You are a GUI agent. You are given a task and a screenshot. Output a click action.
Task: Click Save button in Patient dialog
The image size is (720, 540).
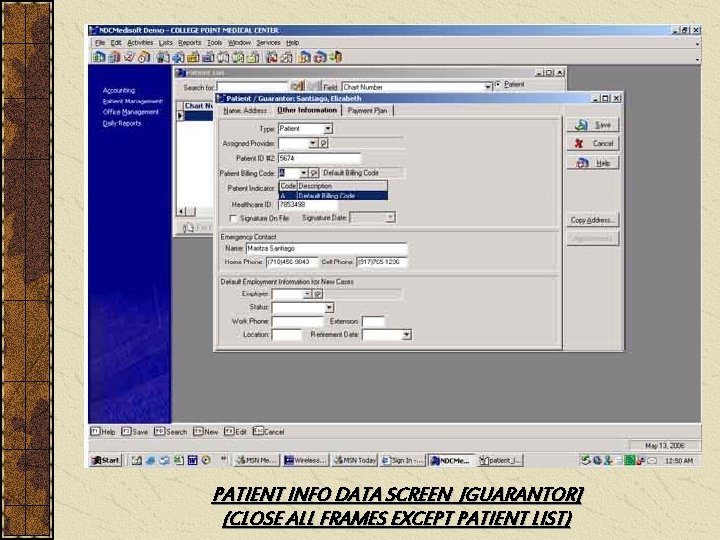click(593, 125)
